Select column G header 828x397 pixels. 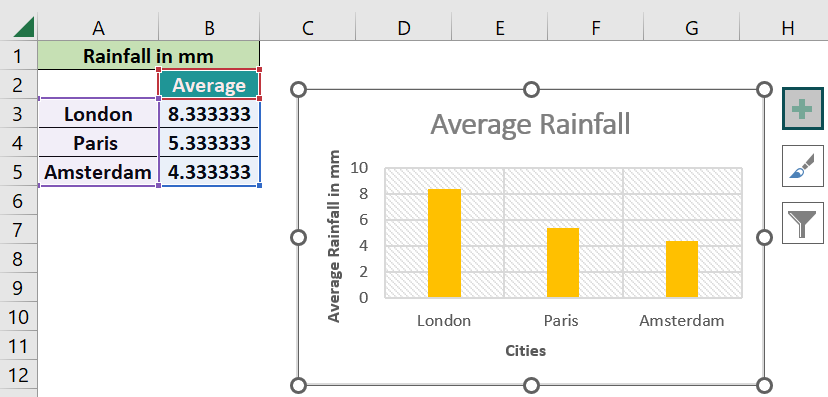692,28
